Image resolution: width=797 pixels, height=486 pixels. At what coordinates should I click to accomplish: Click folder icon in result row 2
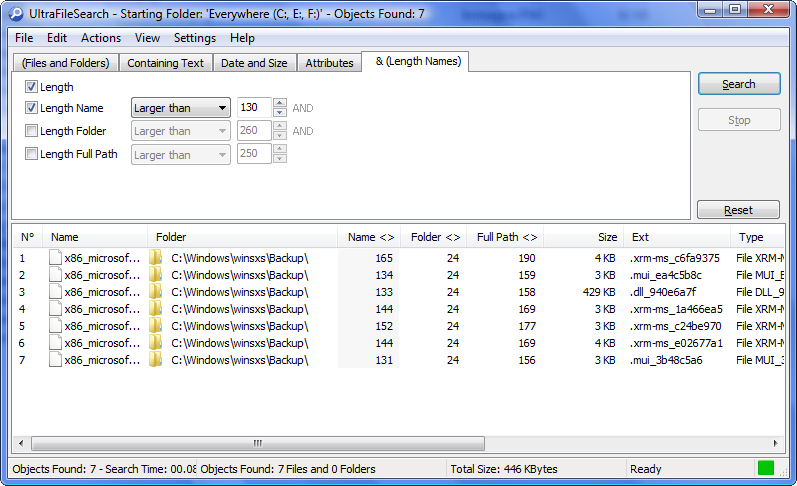156,275
